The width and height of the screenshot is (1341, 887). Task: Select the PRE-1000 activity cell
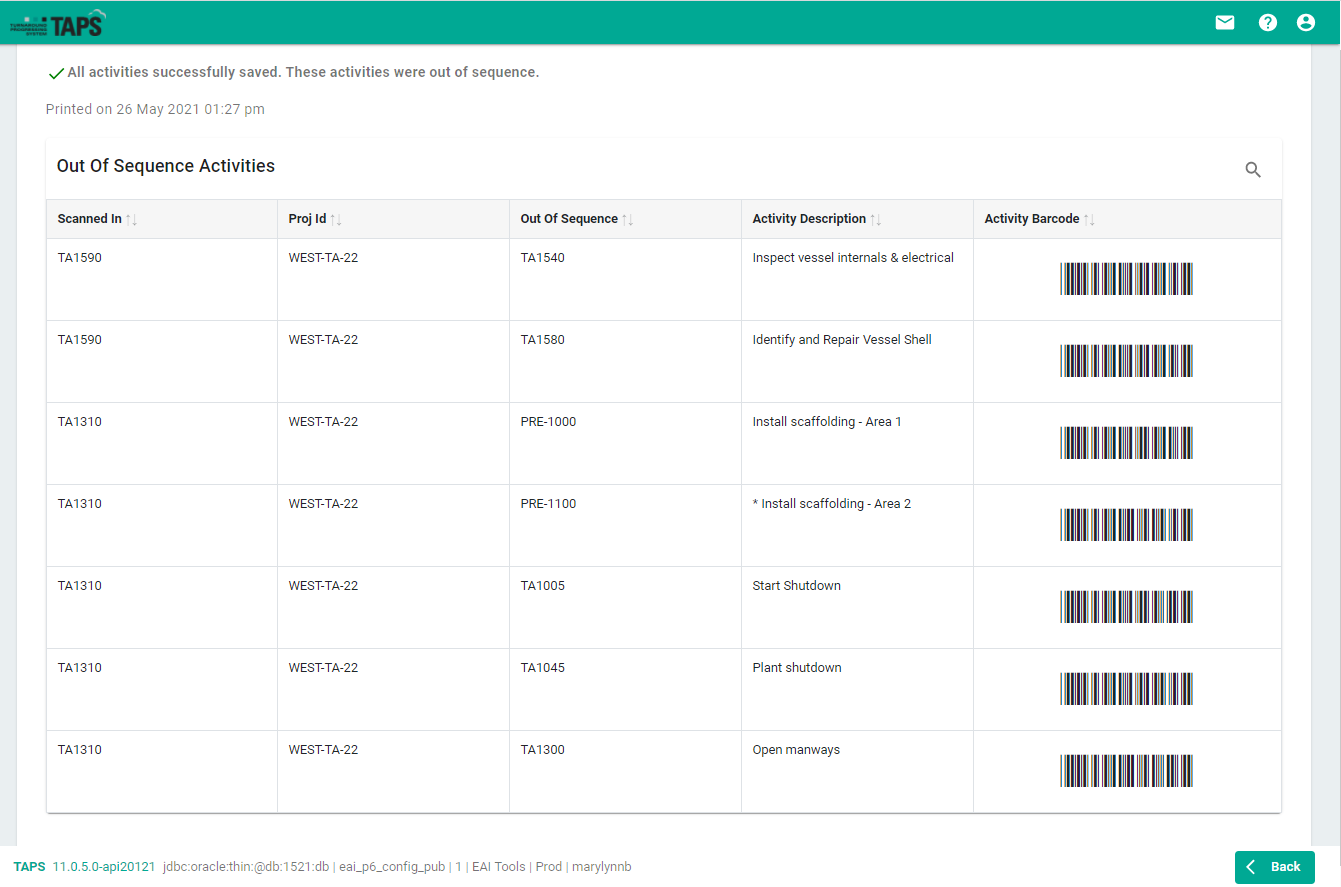(x=548, y=422)
